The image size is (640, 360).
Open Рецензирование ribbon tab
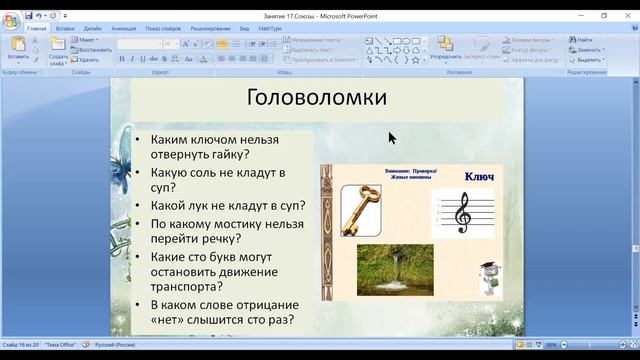210,29
